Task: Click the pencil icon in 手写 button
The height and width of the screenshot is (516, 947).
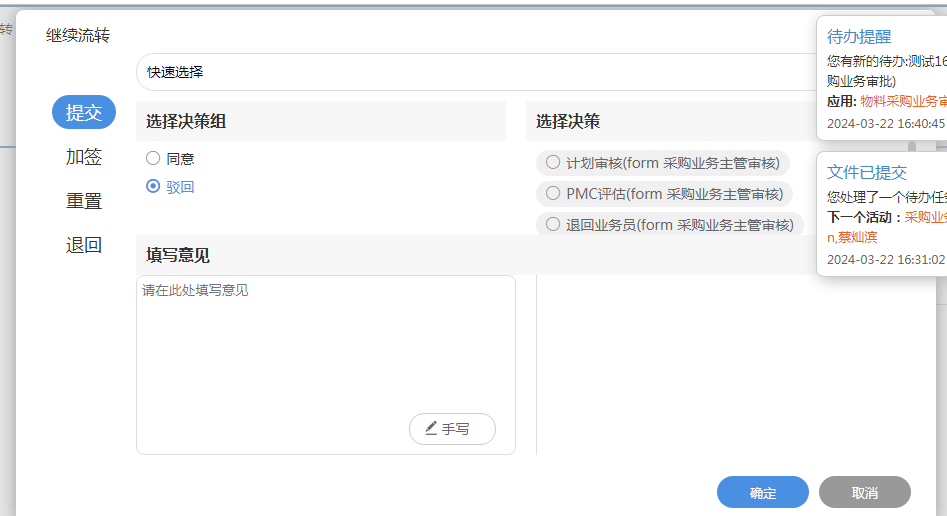Action: [431, 428]
